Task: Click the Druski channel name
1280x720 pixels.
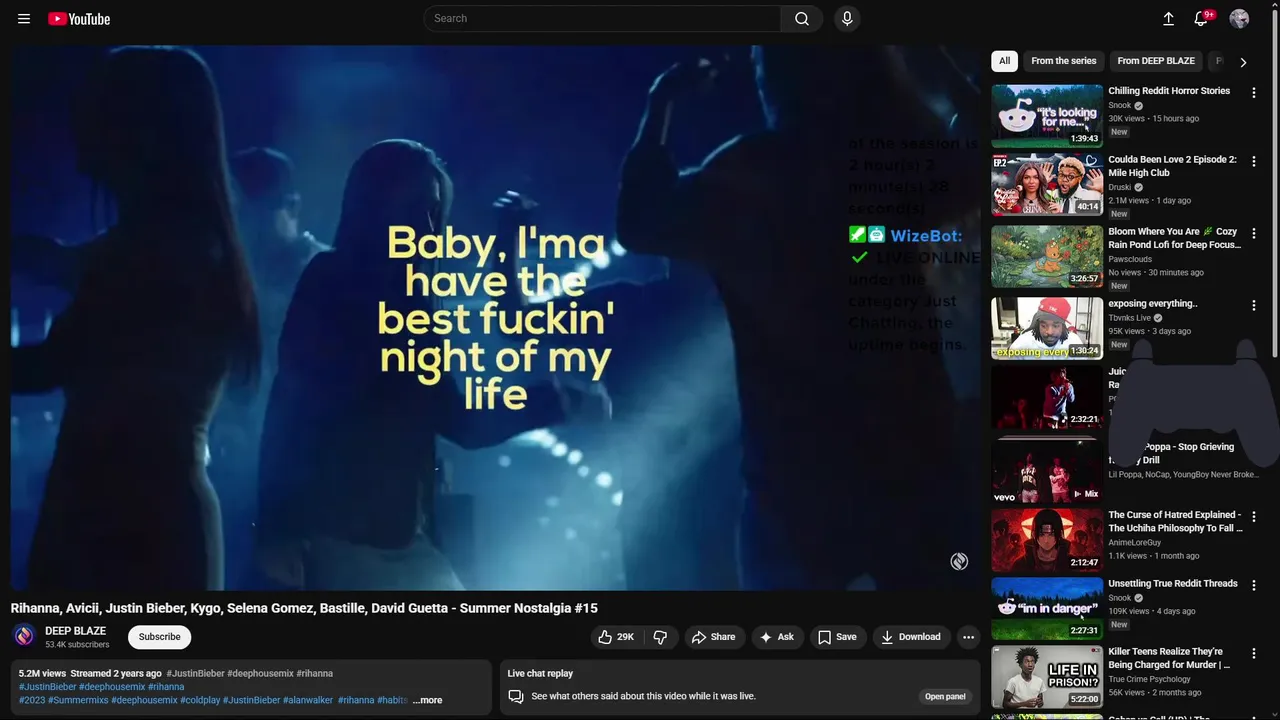Action: pyautogui.click(x=1120, y=187)
